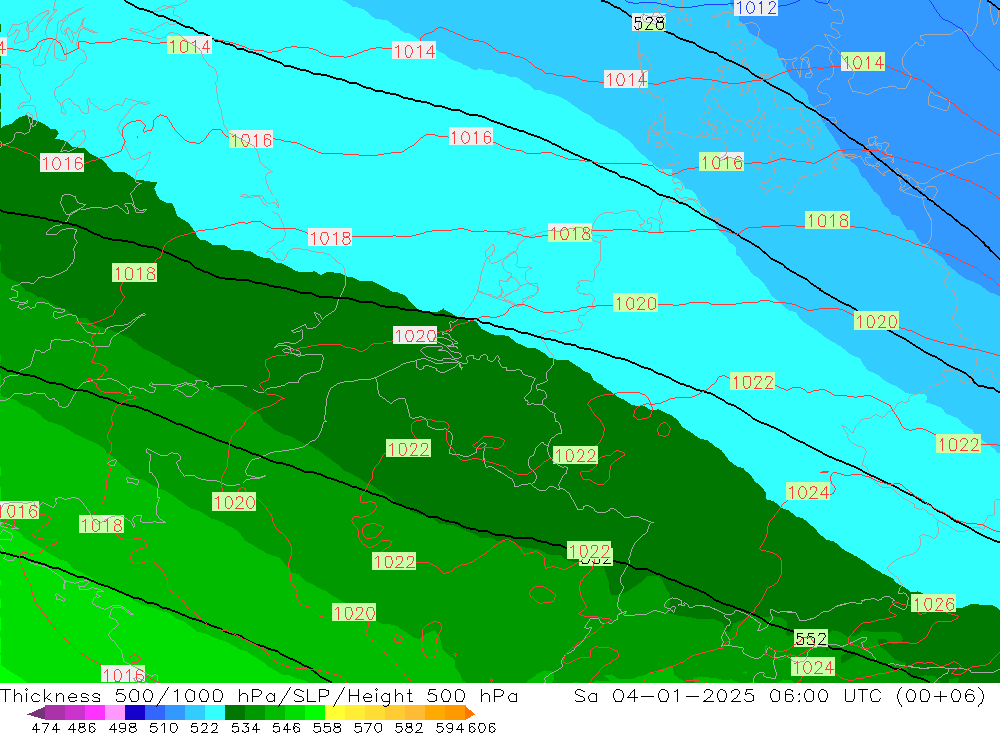The height and width of the screenshot is (733, 1000).
Task: Click the legend value 534
Action: click(246, 727)
